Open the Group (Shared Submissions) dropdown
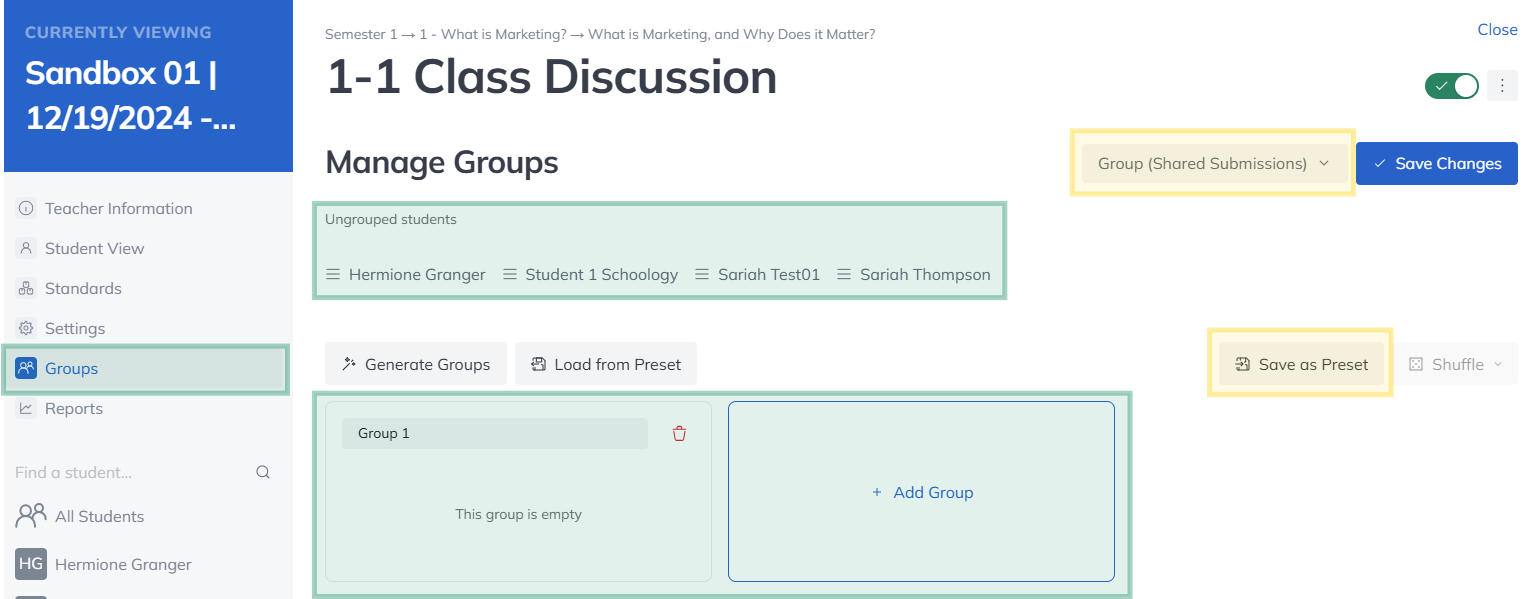1533x599 pixels. (x=1213, y=163)
